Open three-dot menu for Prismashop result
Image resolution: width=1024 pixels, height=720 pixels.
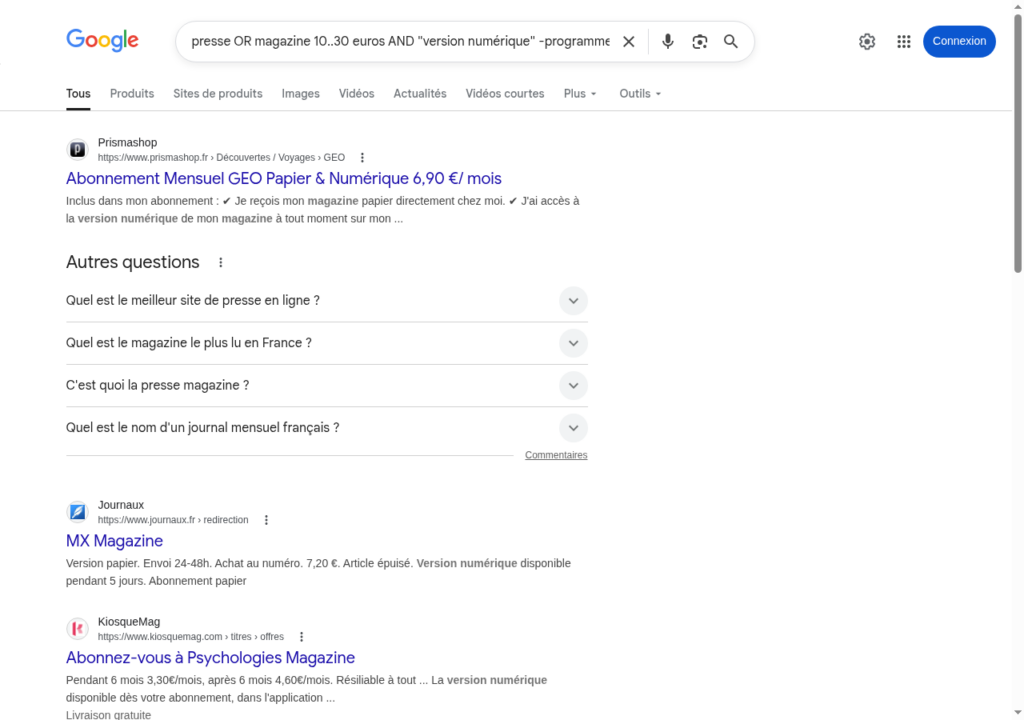(x=362, y=158)
